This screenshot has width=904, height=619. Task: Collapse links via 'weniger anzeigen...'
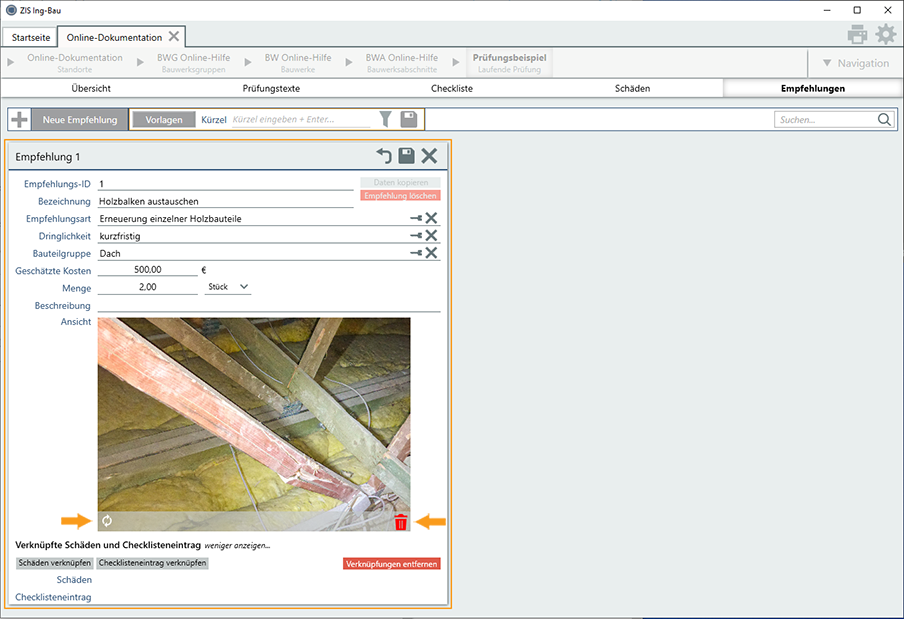coord(238,546)
